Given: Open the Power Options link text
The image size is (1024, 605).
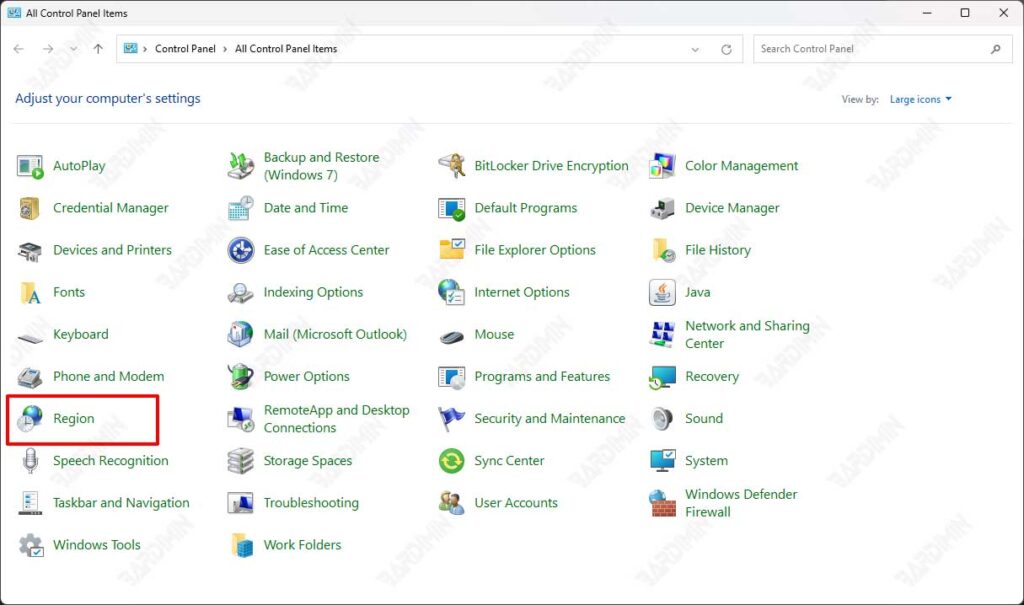Looking at the screenshot, I should [306, 376].
